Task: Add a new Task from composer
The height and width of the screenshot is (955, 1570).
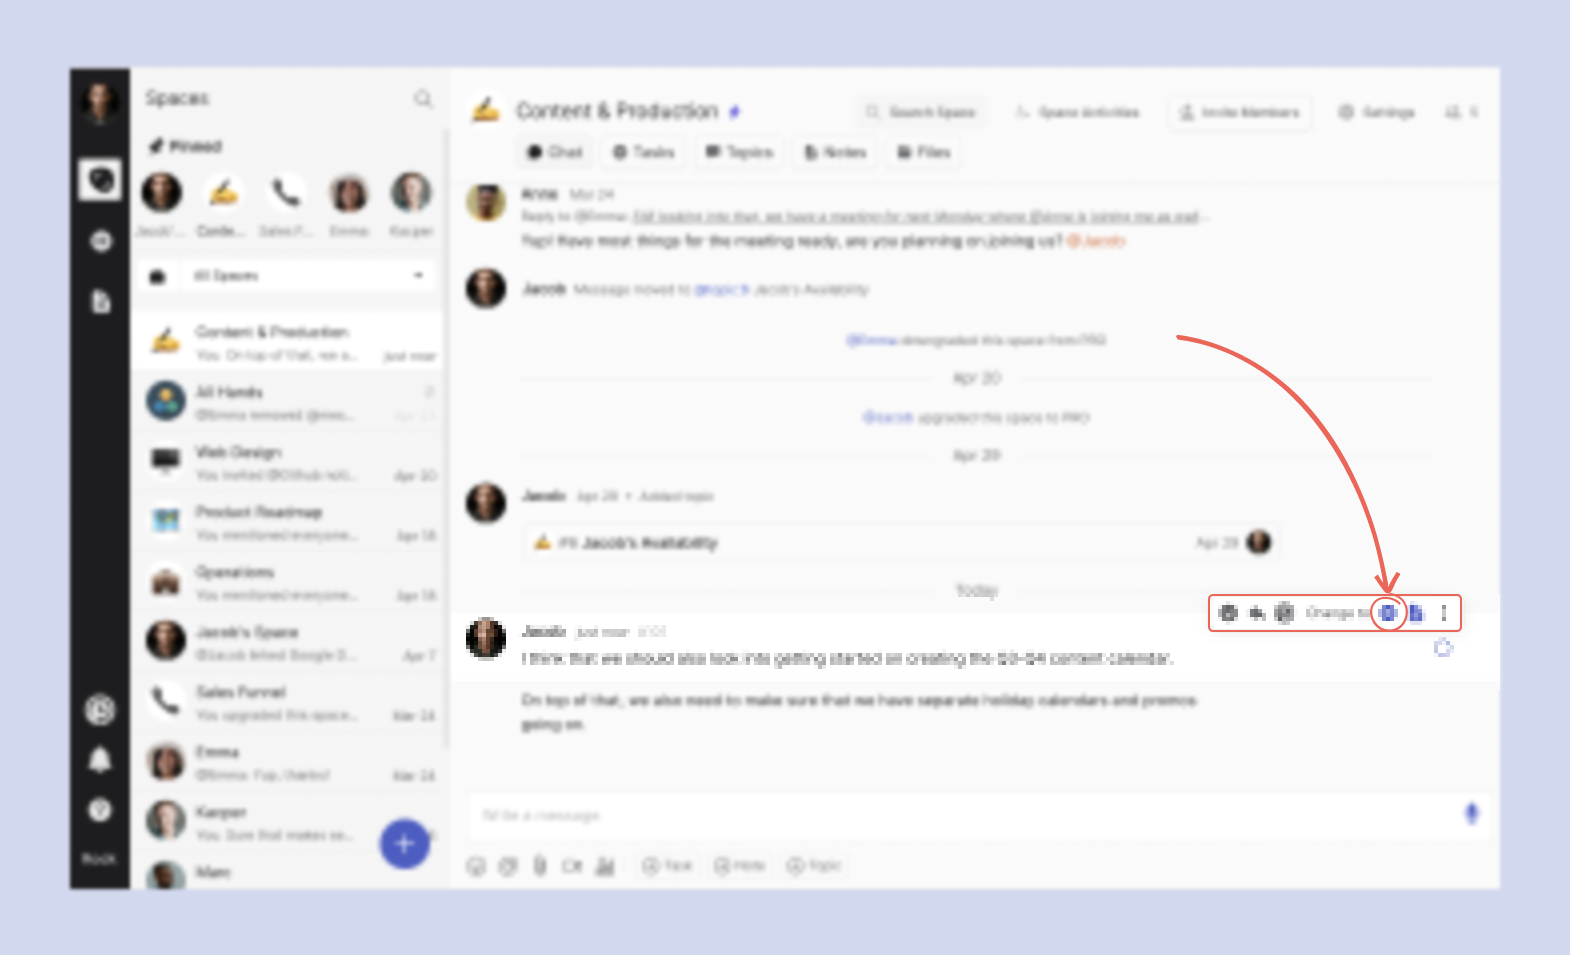Action: click(668, 866)
